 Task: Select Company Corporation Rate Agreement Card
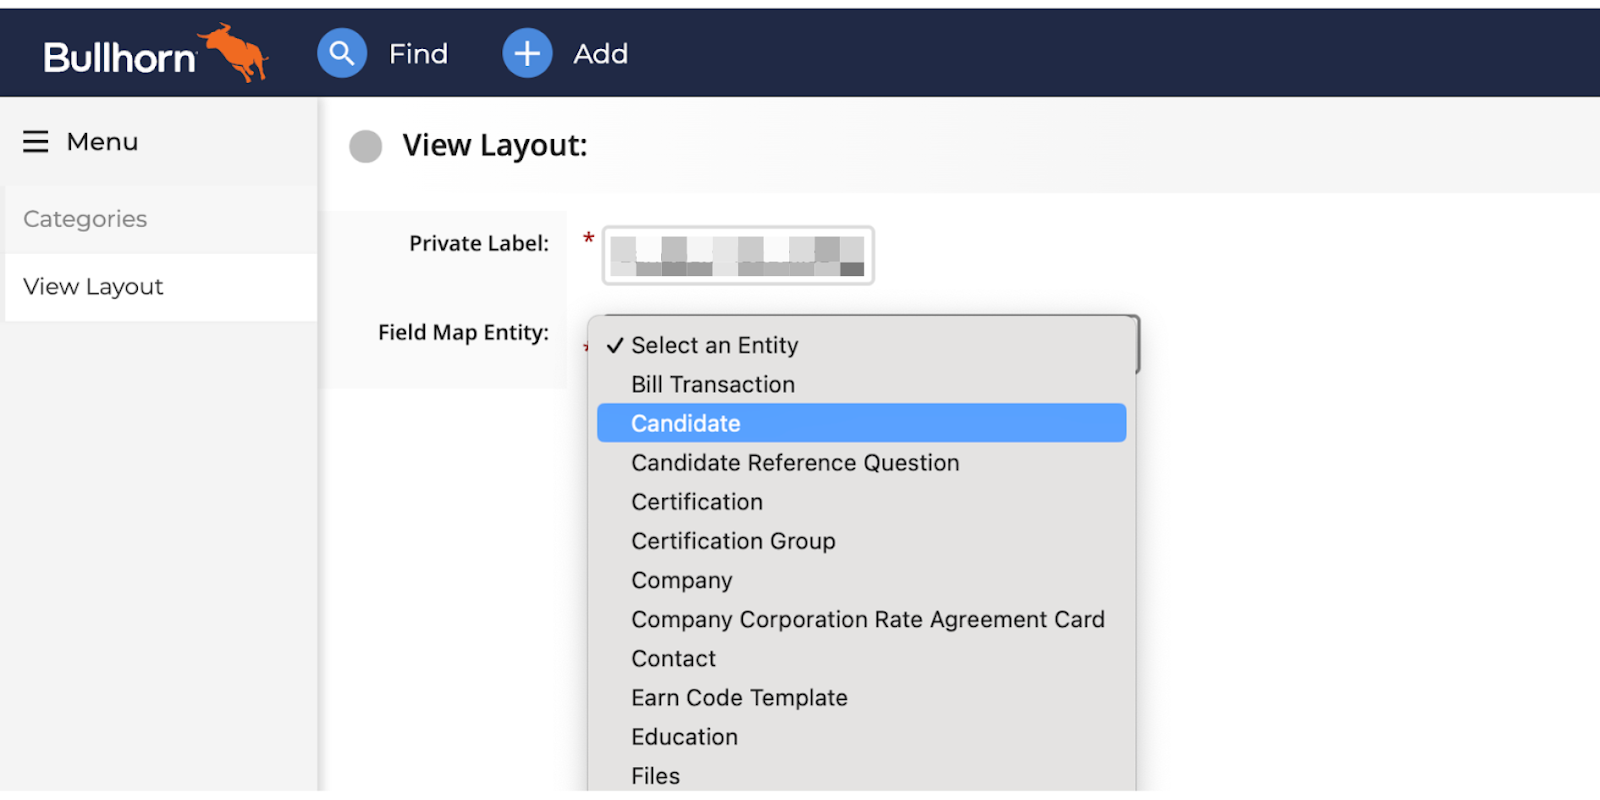point(867,620)
